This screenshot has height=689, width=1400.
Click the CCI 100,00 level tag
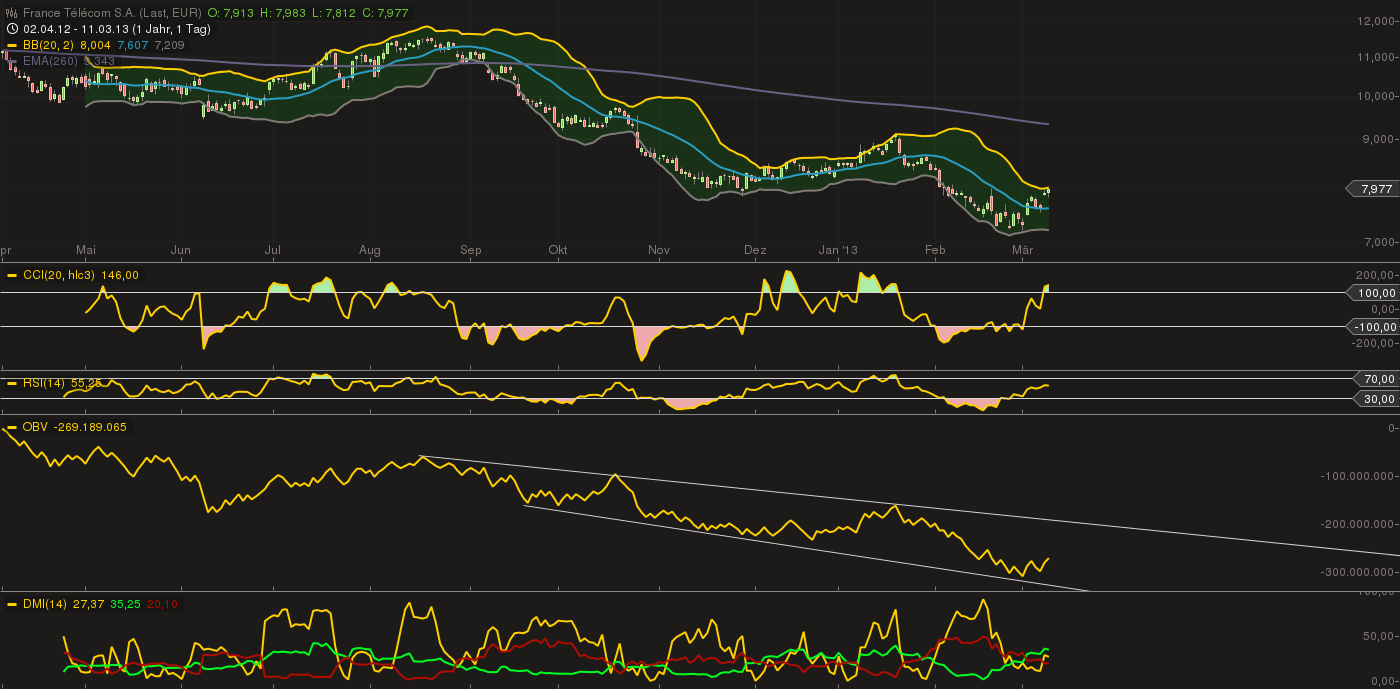click(x=1371, y=293)
